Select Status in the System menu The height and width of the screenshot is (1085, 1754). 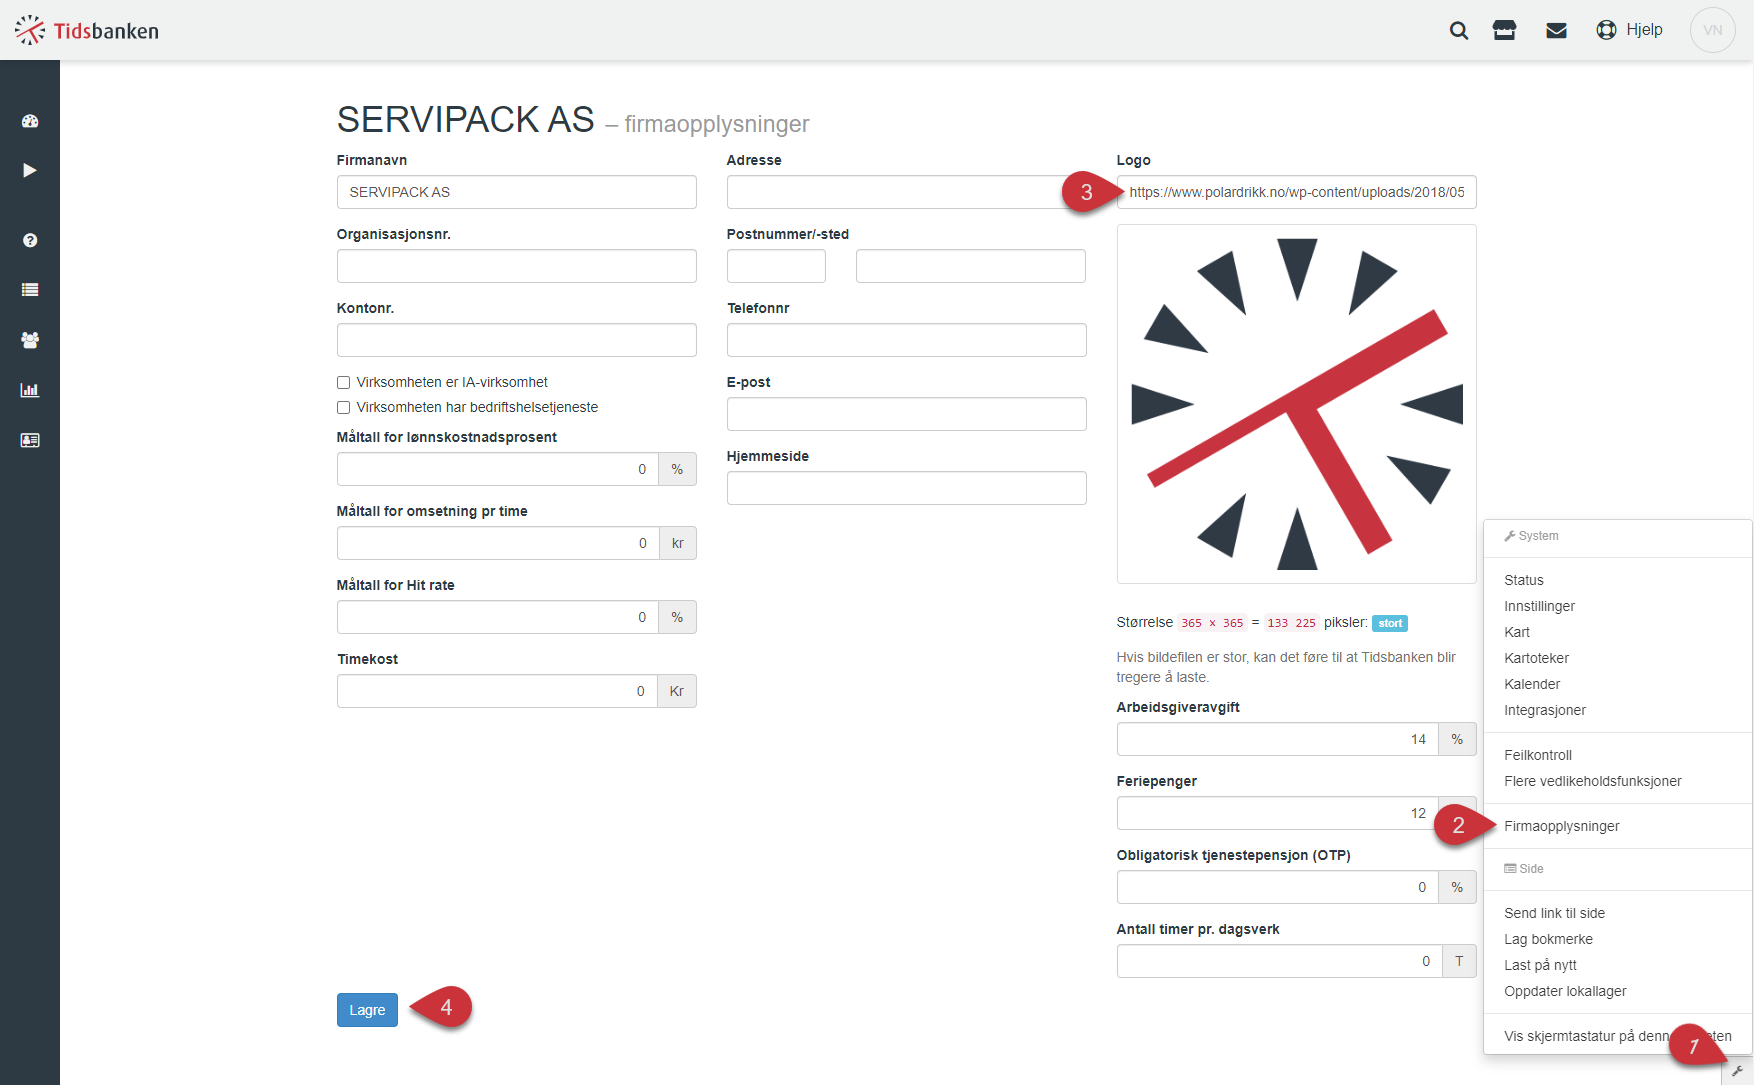click(x=1523, y=580)
